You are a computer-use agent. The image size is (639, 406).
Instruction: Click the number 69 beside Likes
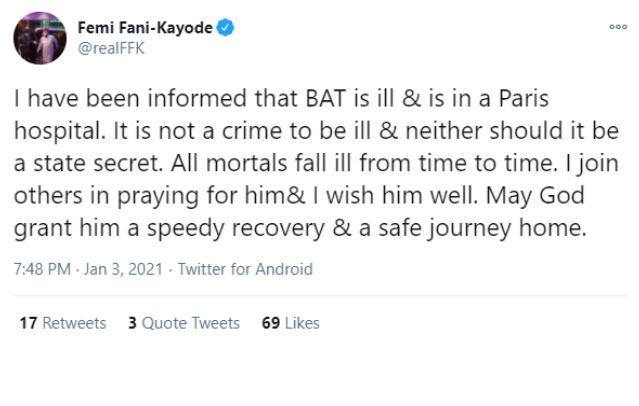[x=270, y=323]
